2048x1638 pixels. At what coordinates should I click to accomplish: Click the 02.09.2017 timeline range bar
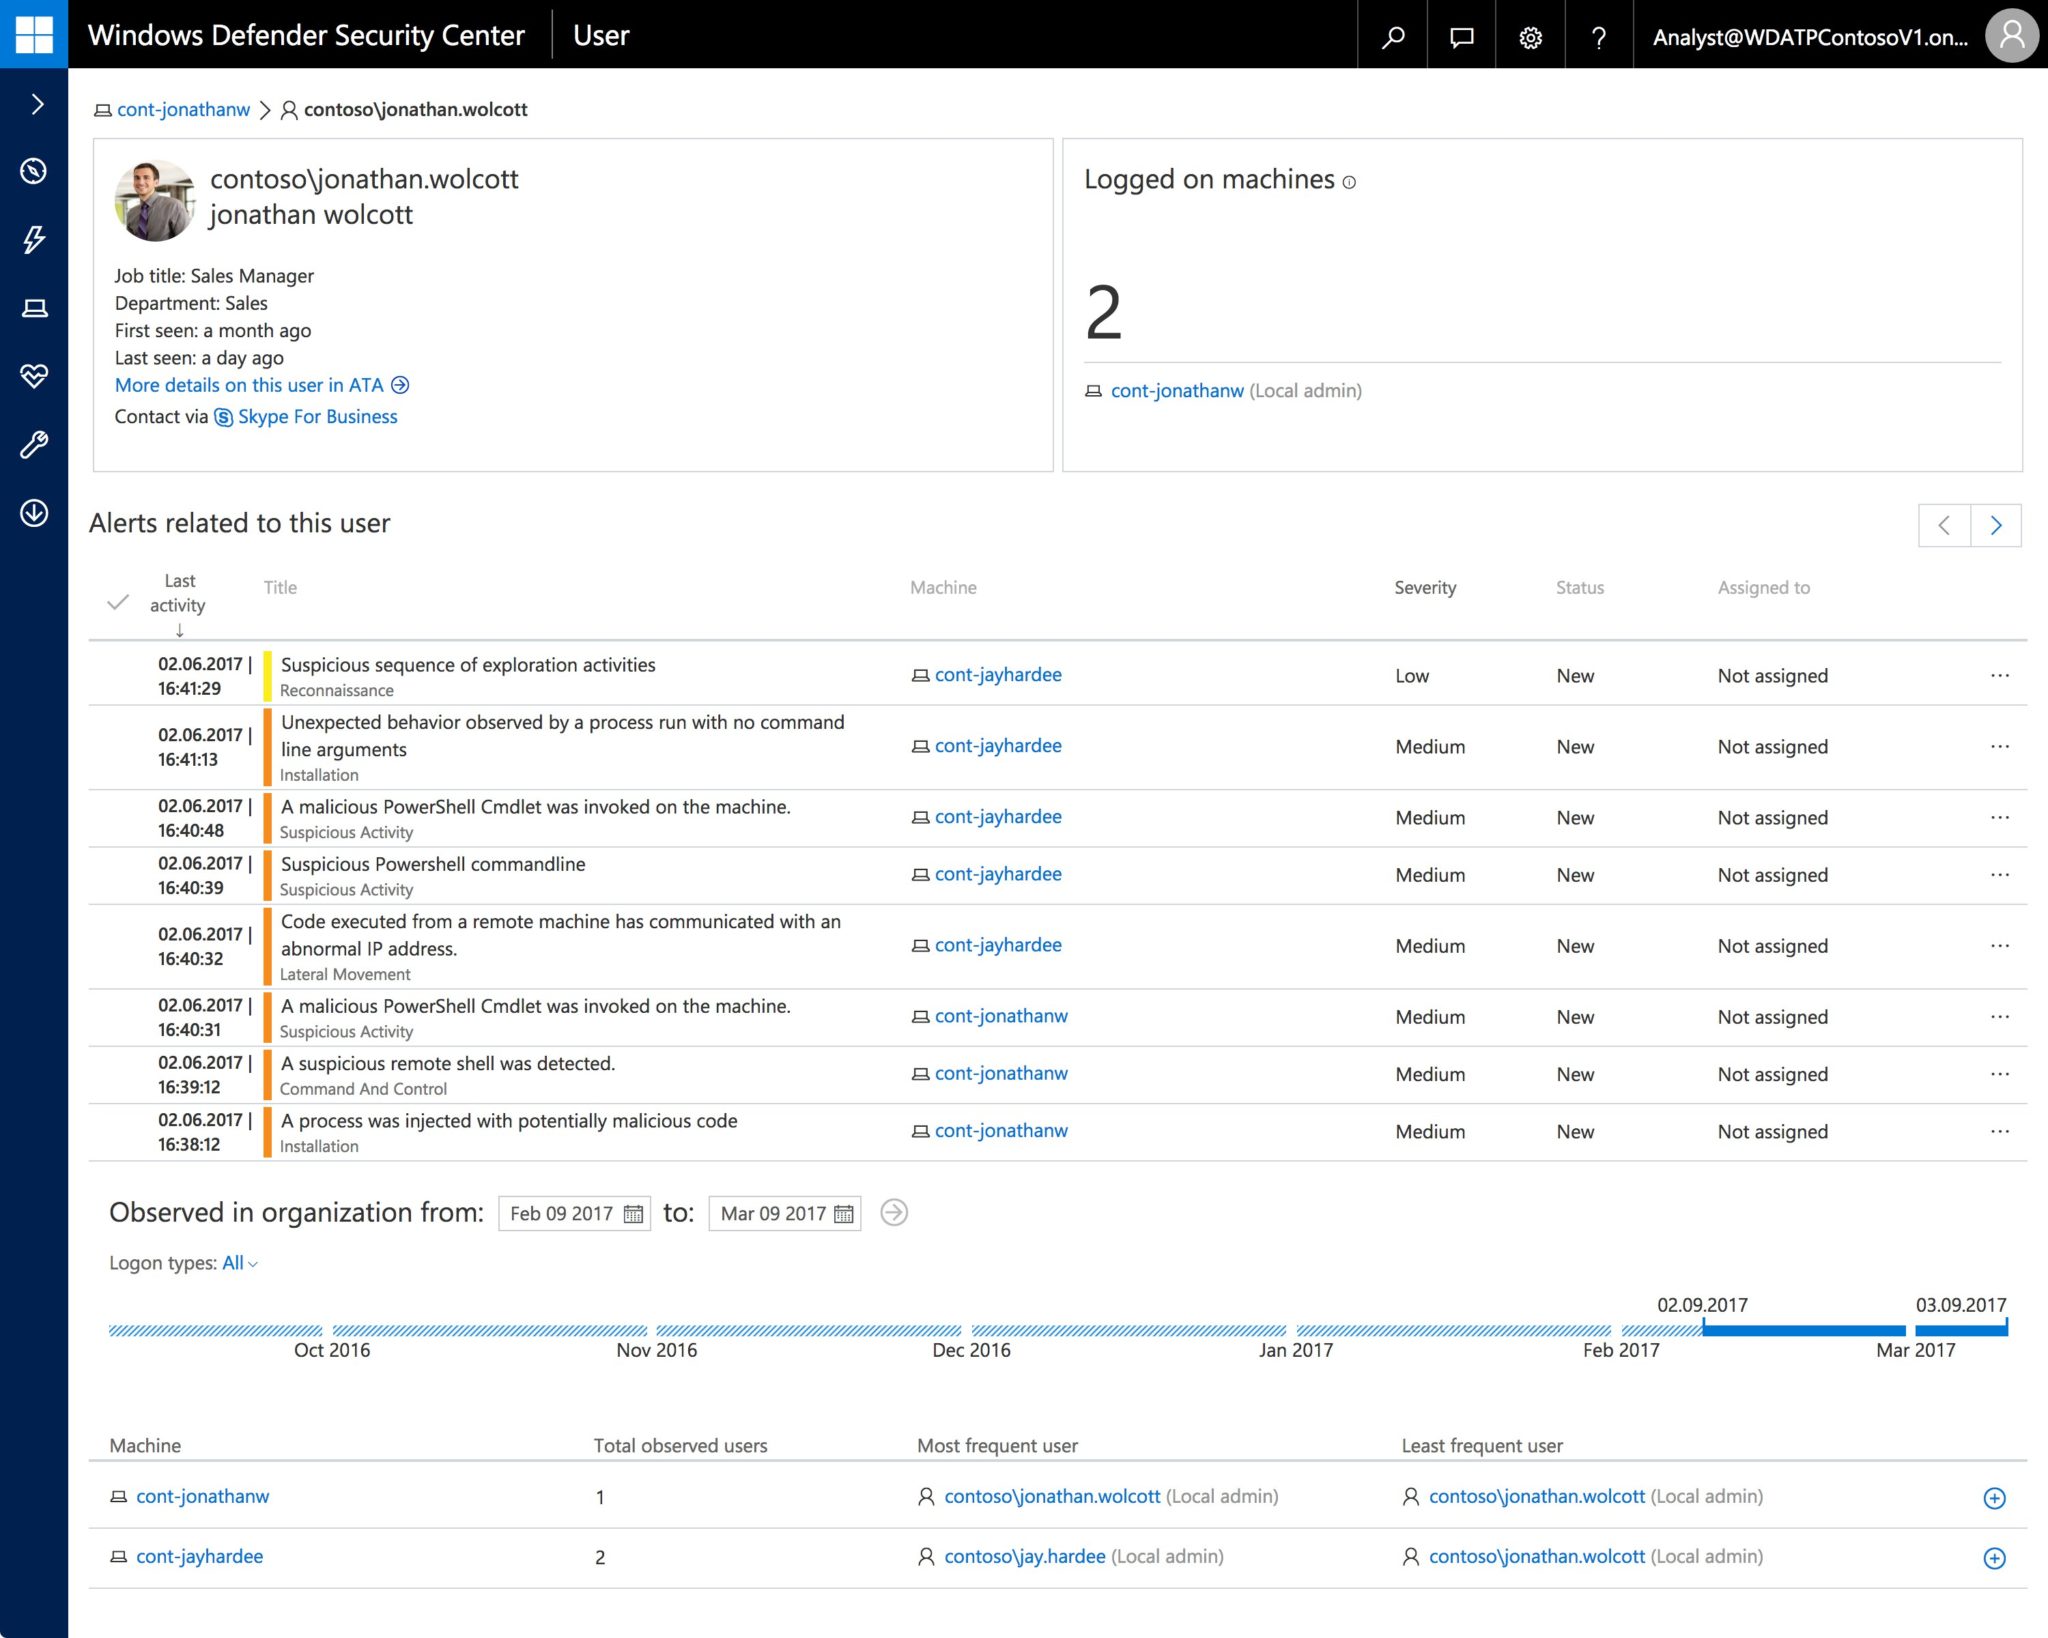coord(1803,1330)
